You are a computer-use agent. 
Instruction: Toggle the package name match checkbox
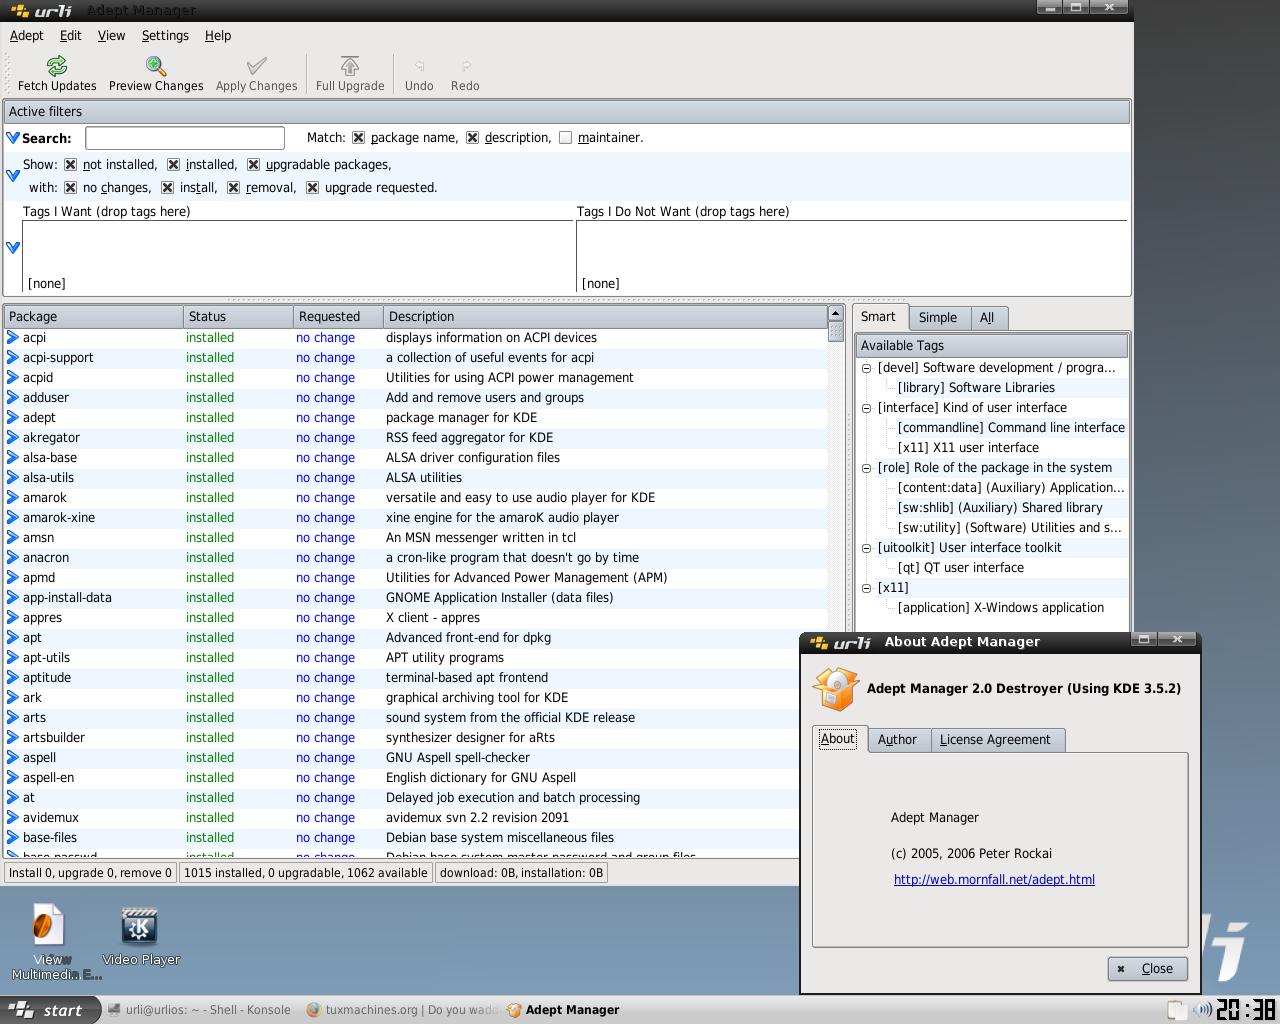click(359, 138)
